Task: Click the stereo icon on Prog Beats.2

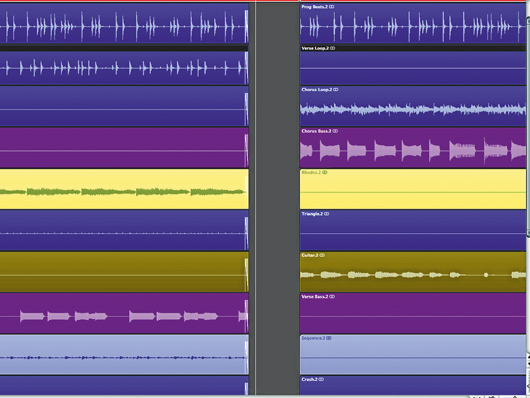Action: point(332,7)
